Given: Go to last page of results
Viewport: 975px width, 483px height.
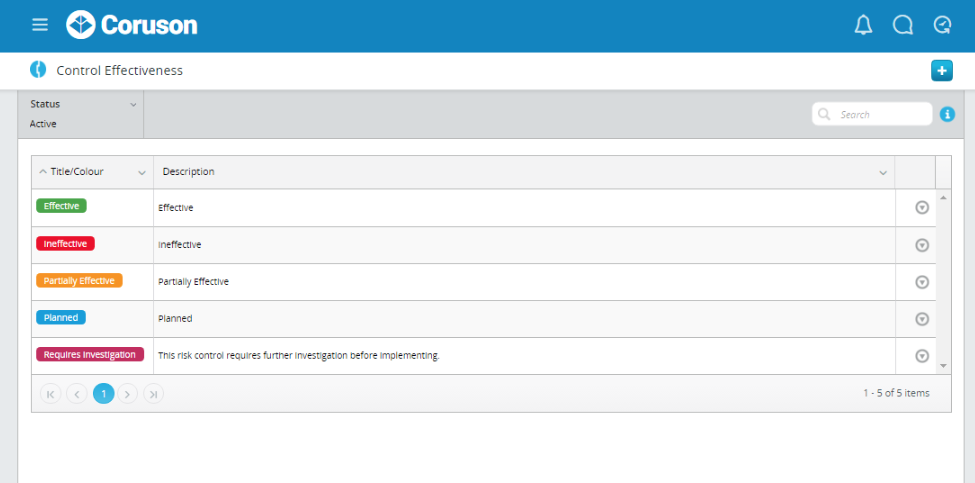Looking at the screenshot, I should [154, 393].
